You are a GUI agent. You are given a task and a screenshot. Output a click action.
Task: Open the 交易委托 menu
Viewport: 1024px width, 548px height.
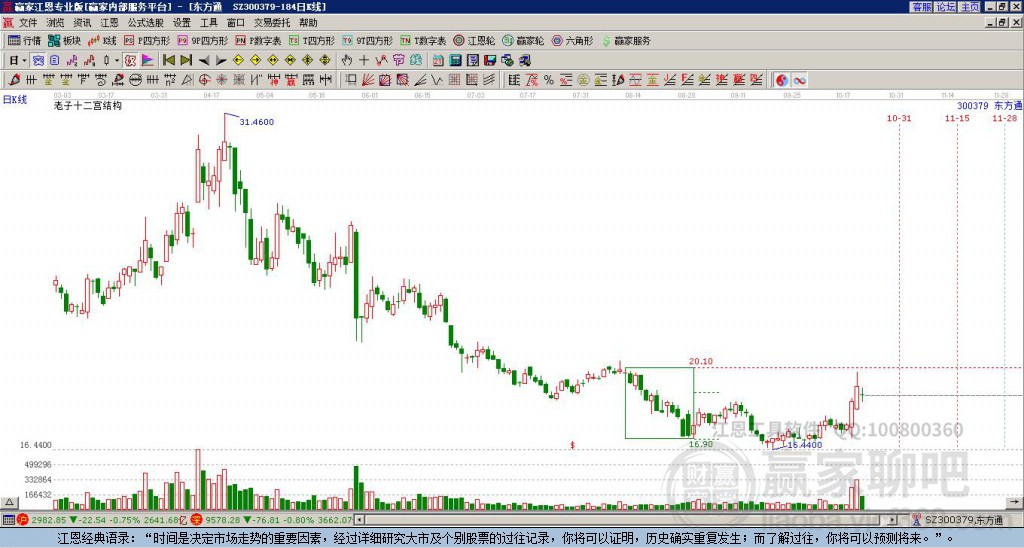click(272, 23)
